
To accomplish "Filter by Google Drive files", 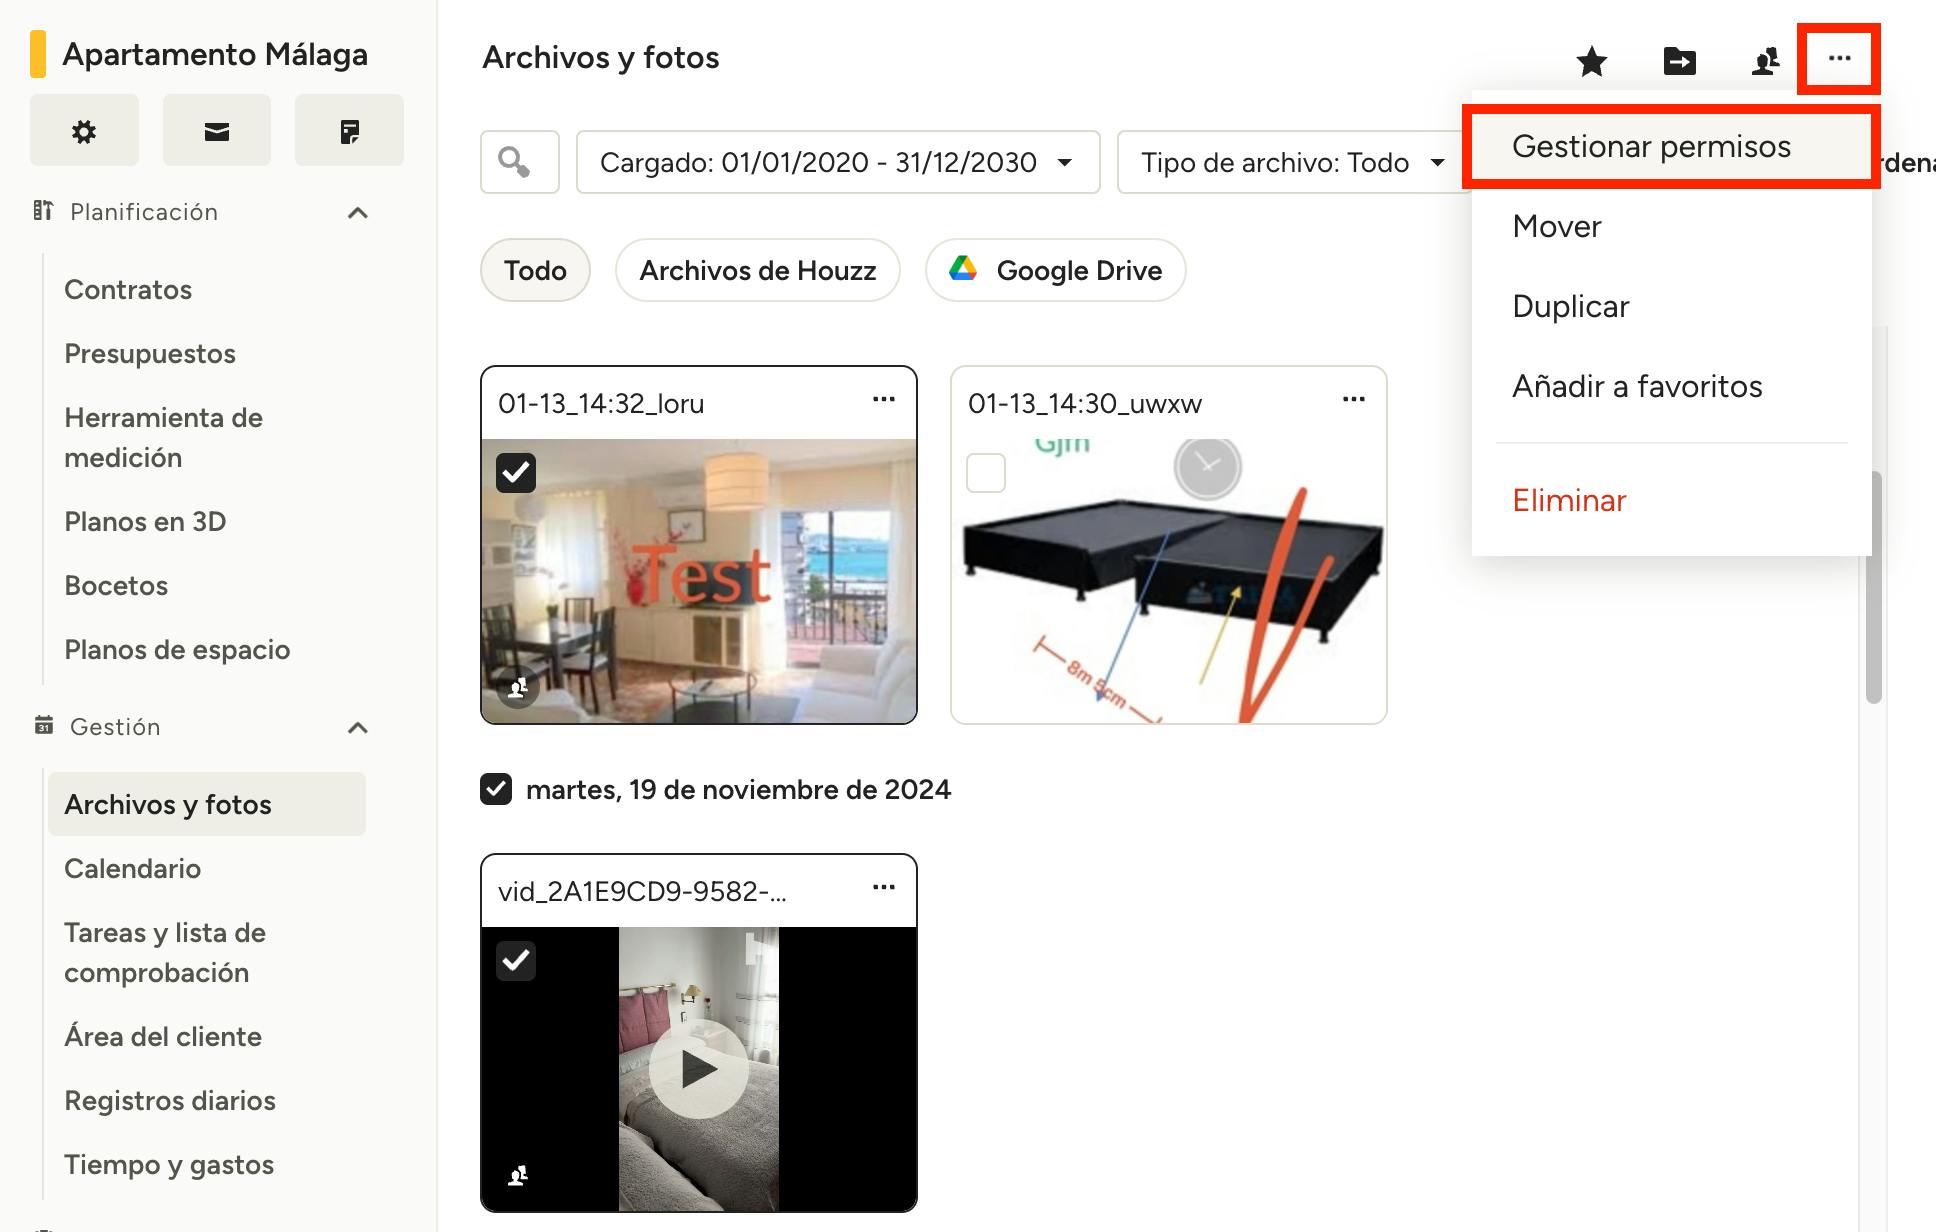I will [x=1056, y=270].
